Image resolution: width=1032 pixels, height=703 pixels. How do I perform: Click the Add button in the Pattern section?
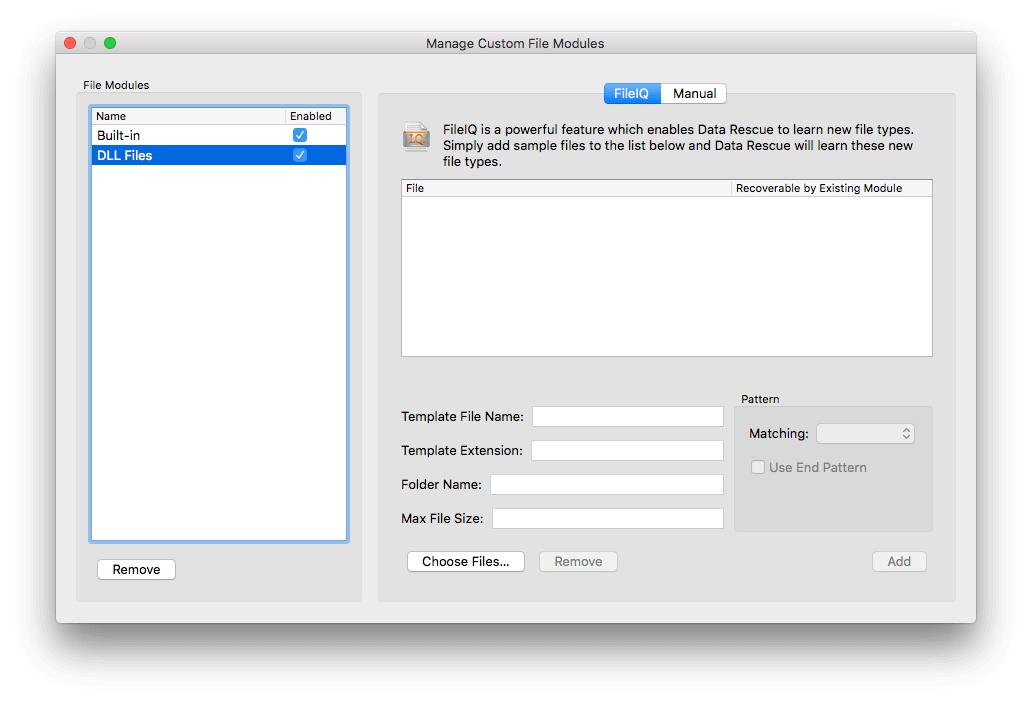click(898, 561)
